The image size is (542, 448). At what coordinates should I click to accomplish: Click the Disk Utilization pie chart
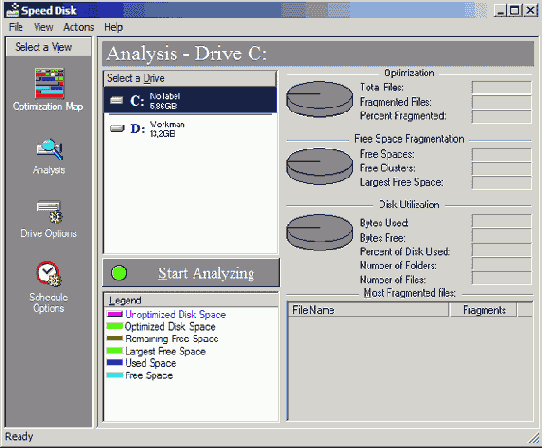[320, 232]
